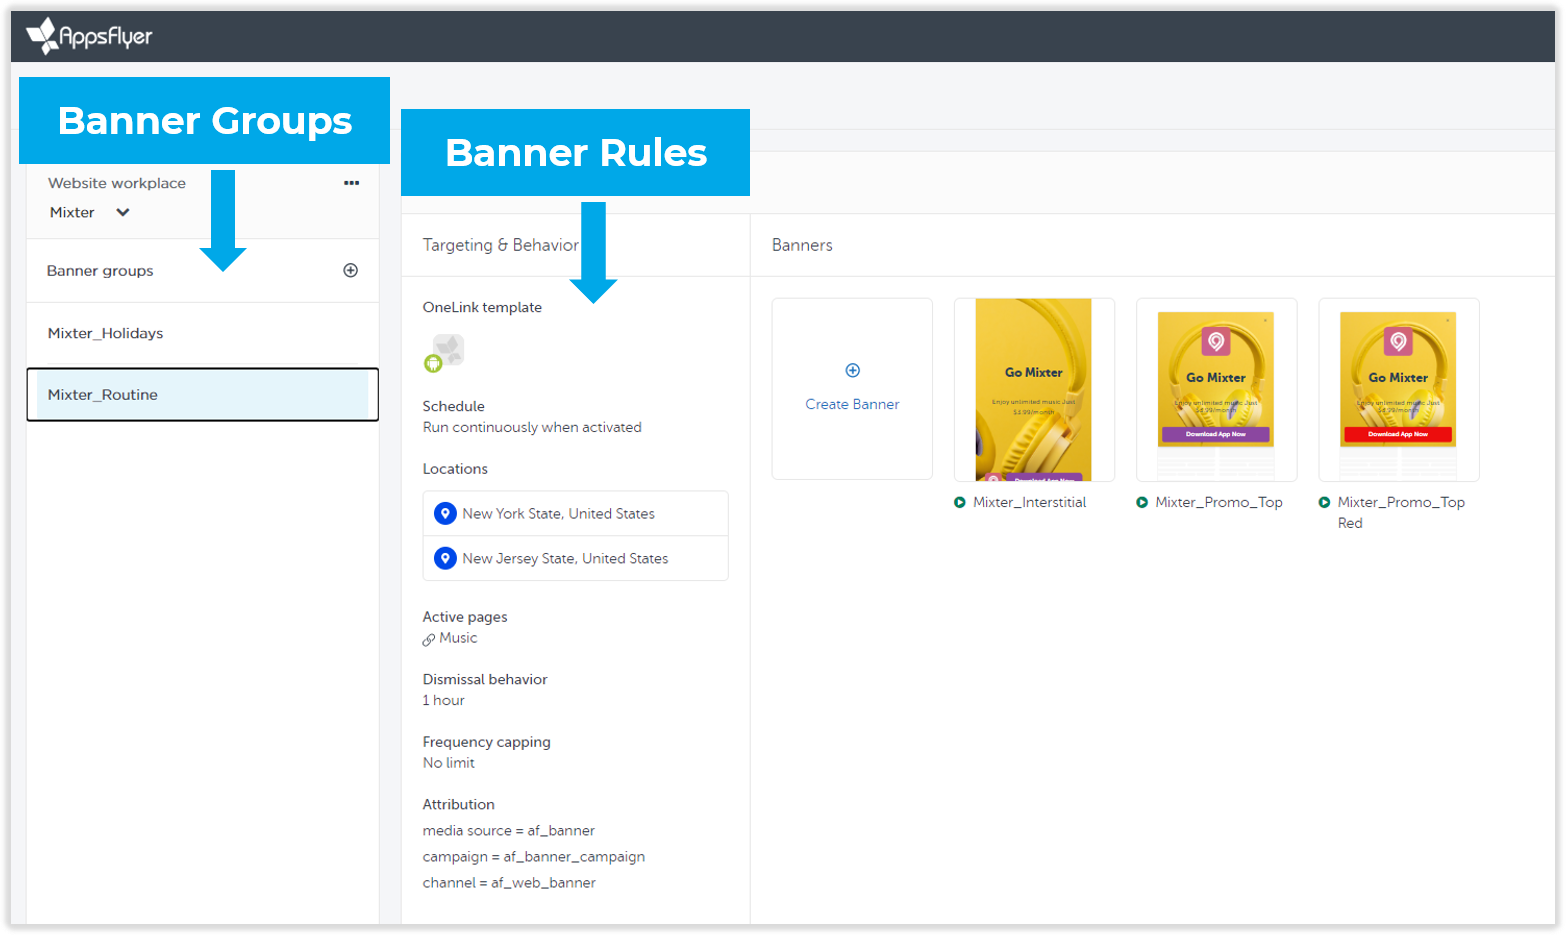Viewport: 1566px width, 935px height.
Task: Open the Mixter_Promo_Top purple banner thumbnail
Action: coord(1216,389)
